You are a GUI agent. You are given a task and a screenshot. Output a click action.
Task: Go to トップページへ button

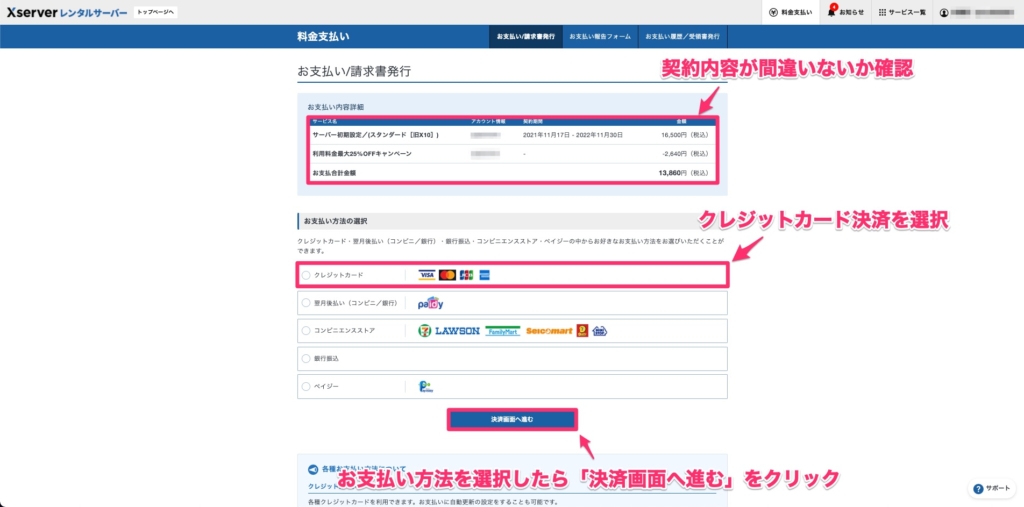tap(155, 12)
